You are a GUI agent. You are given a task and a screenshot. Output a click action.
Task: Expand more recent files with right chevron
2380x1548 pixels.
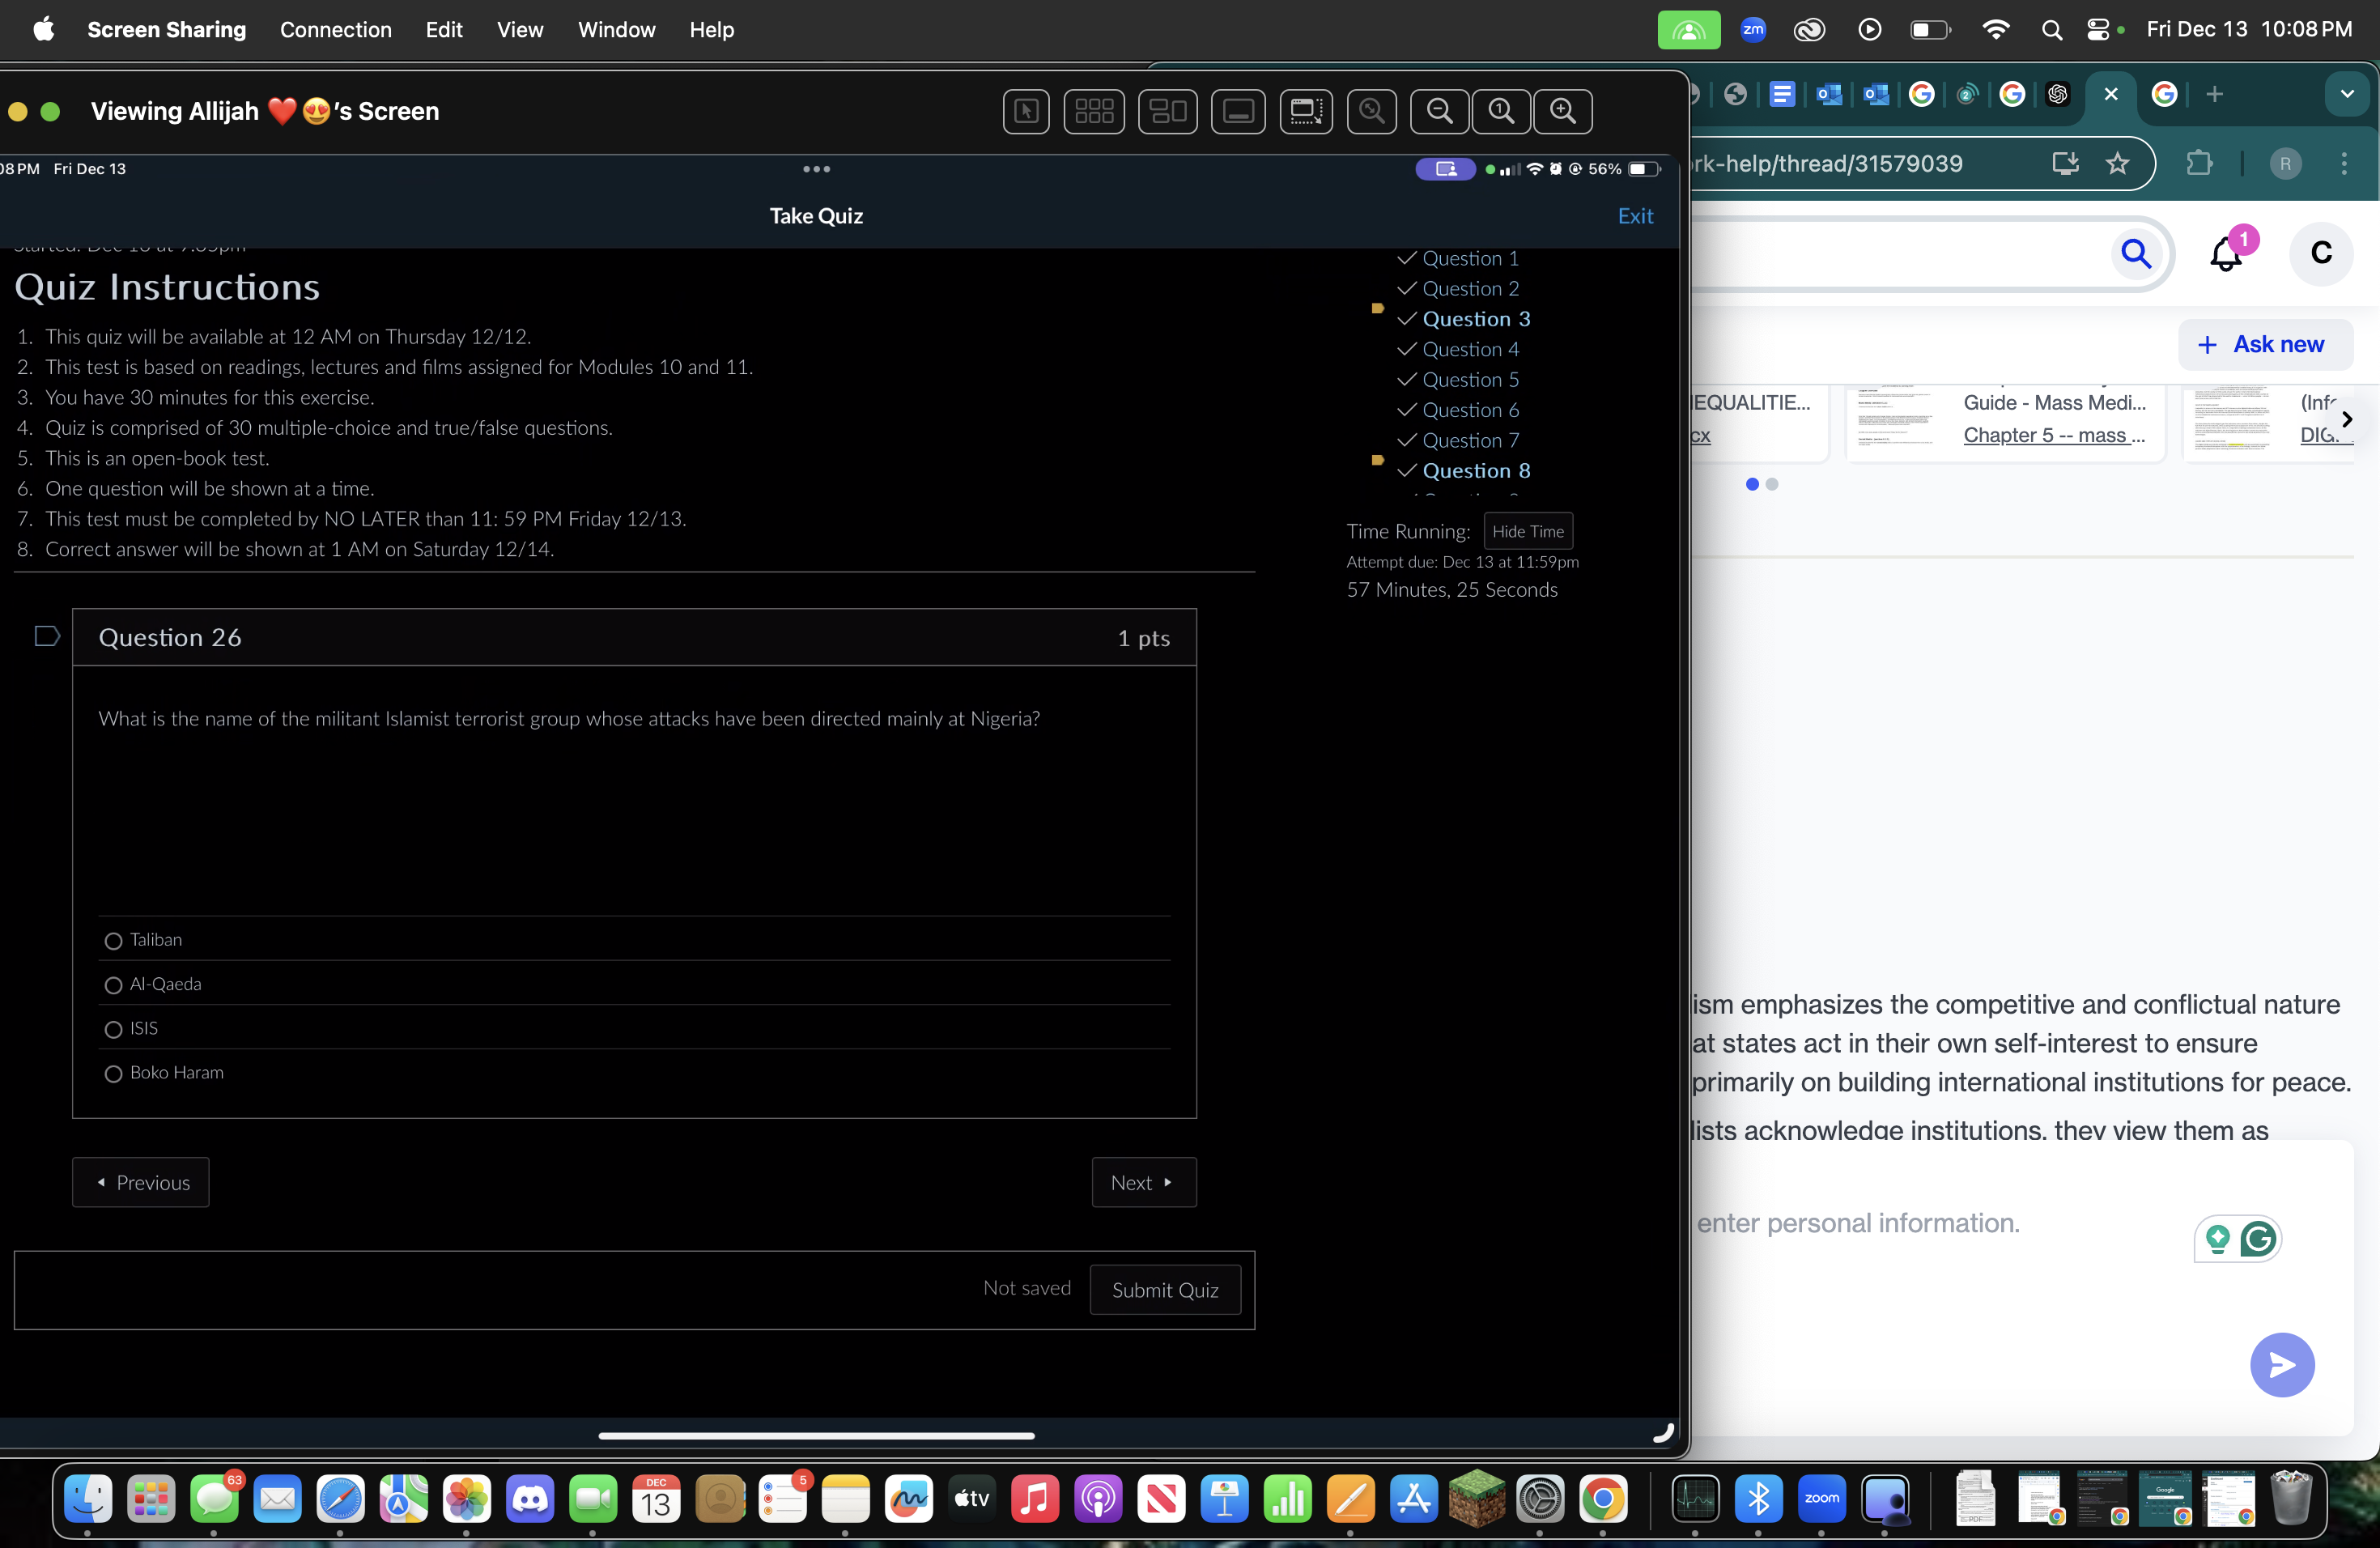click(2348, 419)
